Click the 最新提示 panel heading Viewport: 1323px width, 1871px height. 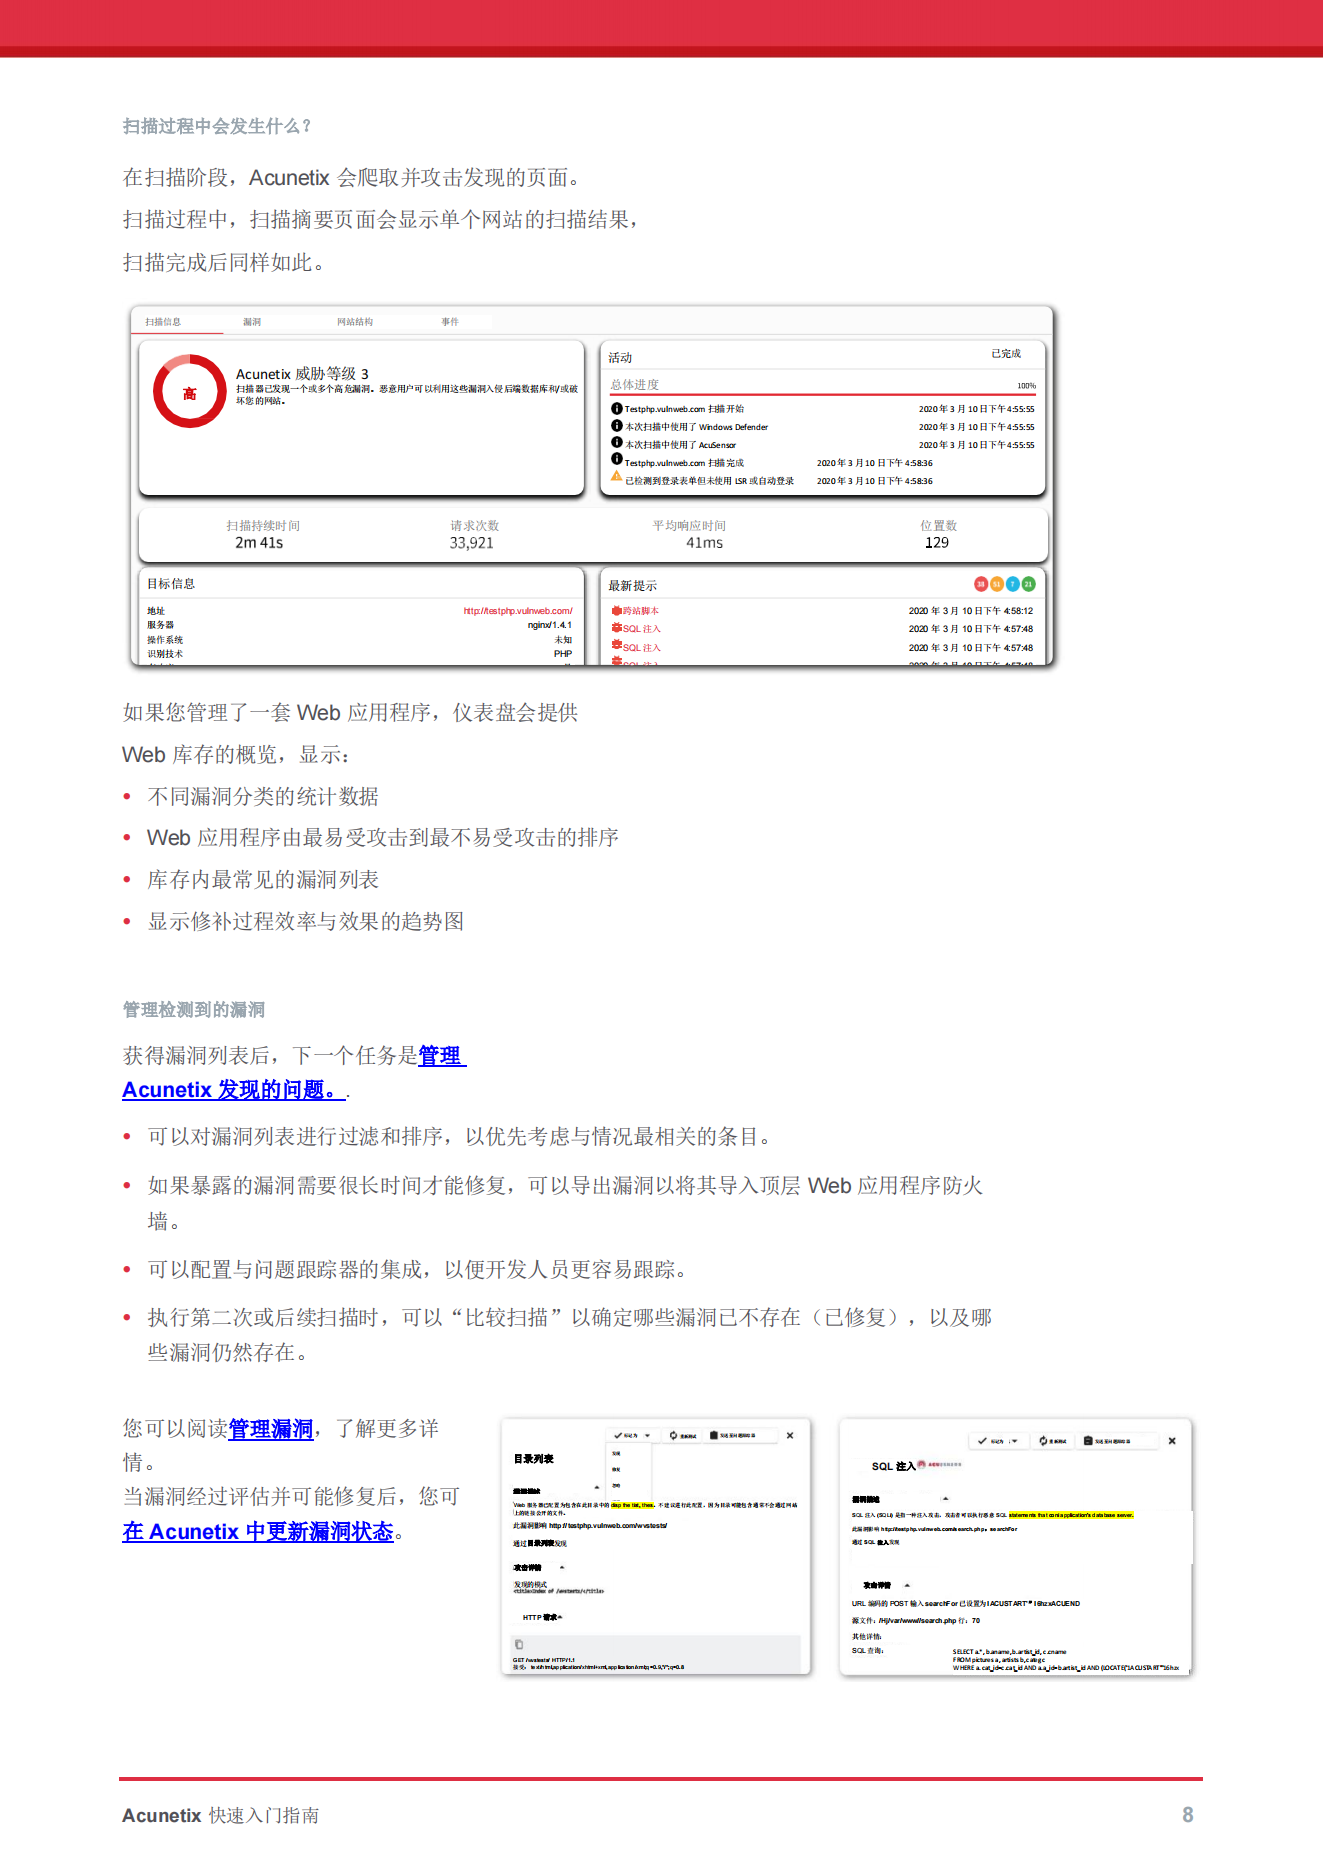(x=633, y=586)
